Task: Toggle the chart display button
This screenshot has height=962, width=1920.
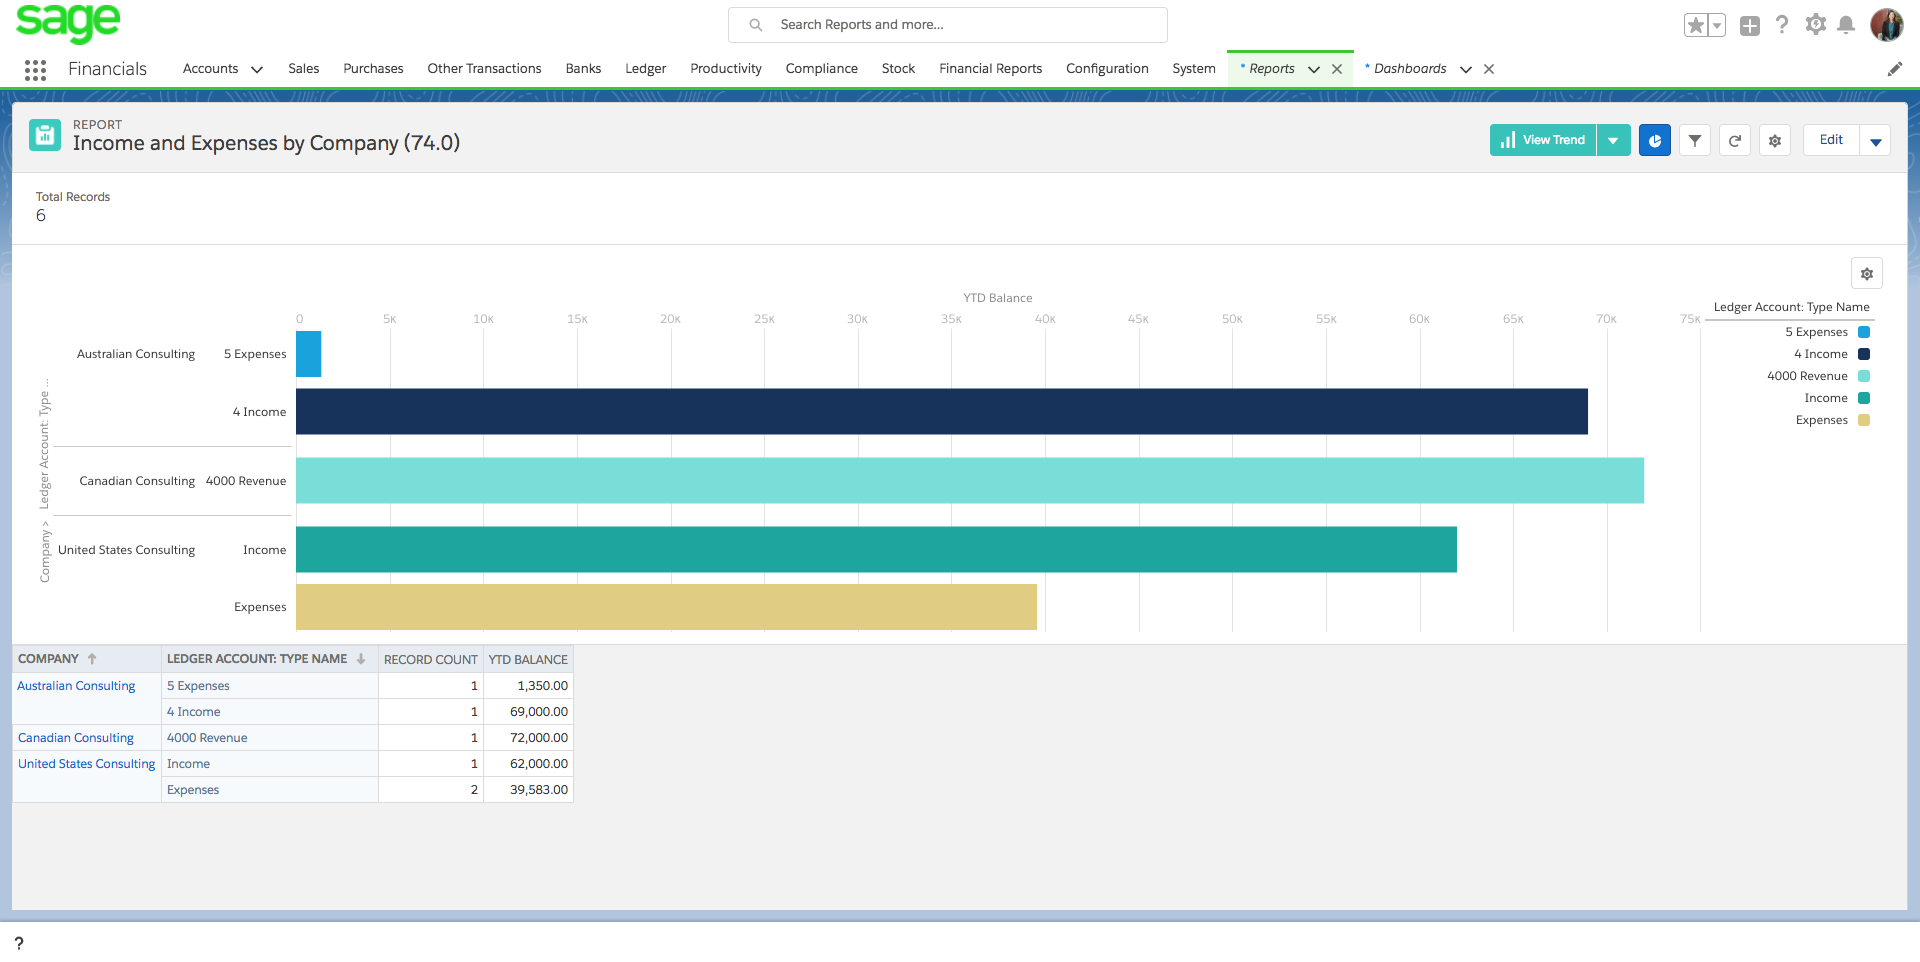Action: point(1655,141)
